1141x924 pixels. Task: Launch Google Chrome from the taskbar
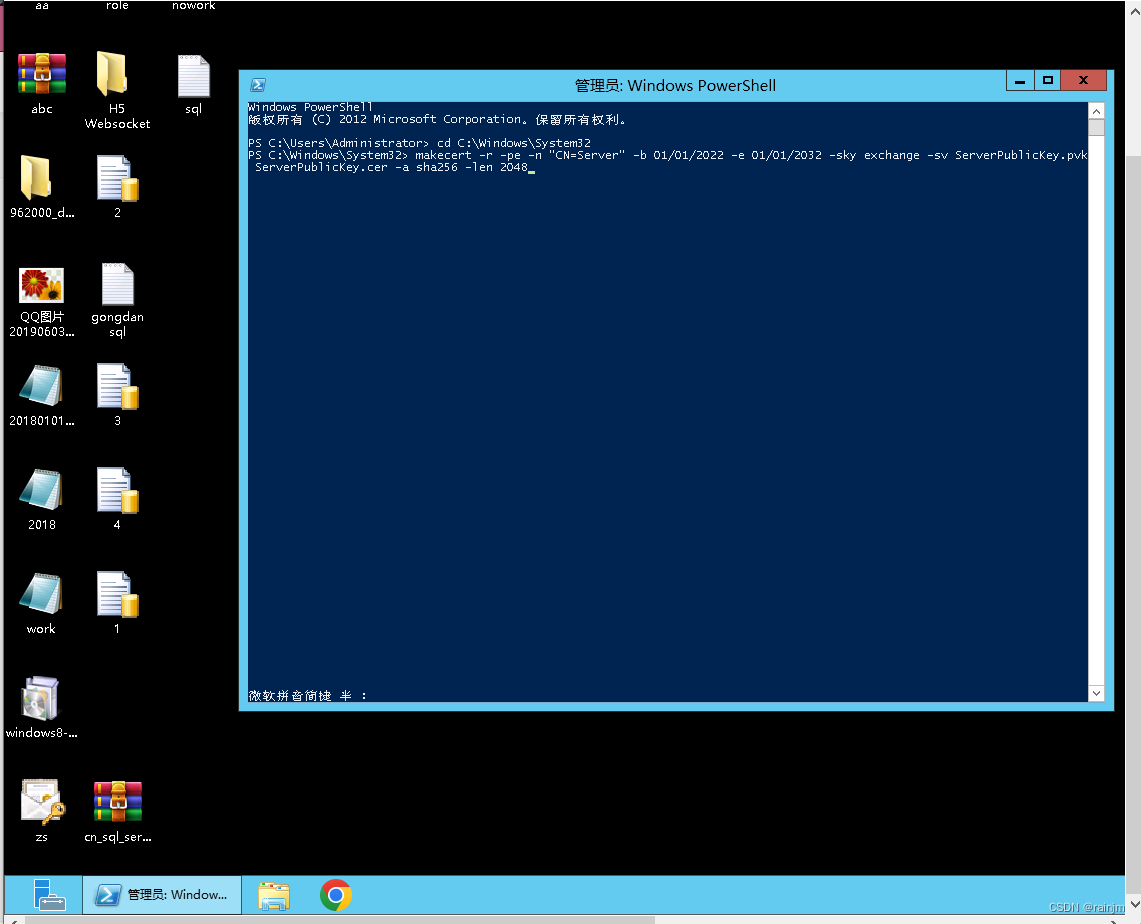point(336,895)
